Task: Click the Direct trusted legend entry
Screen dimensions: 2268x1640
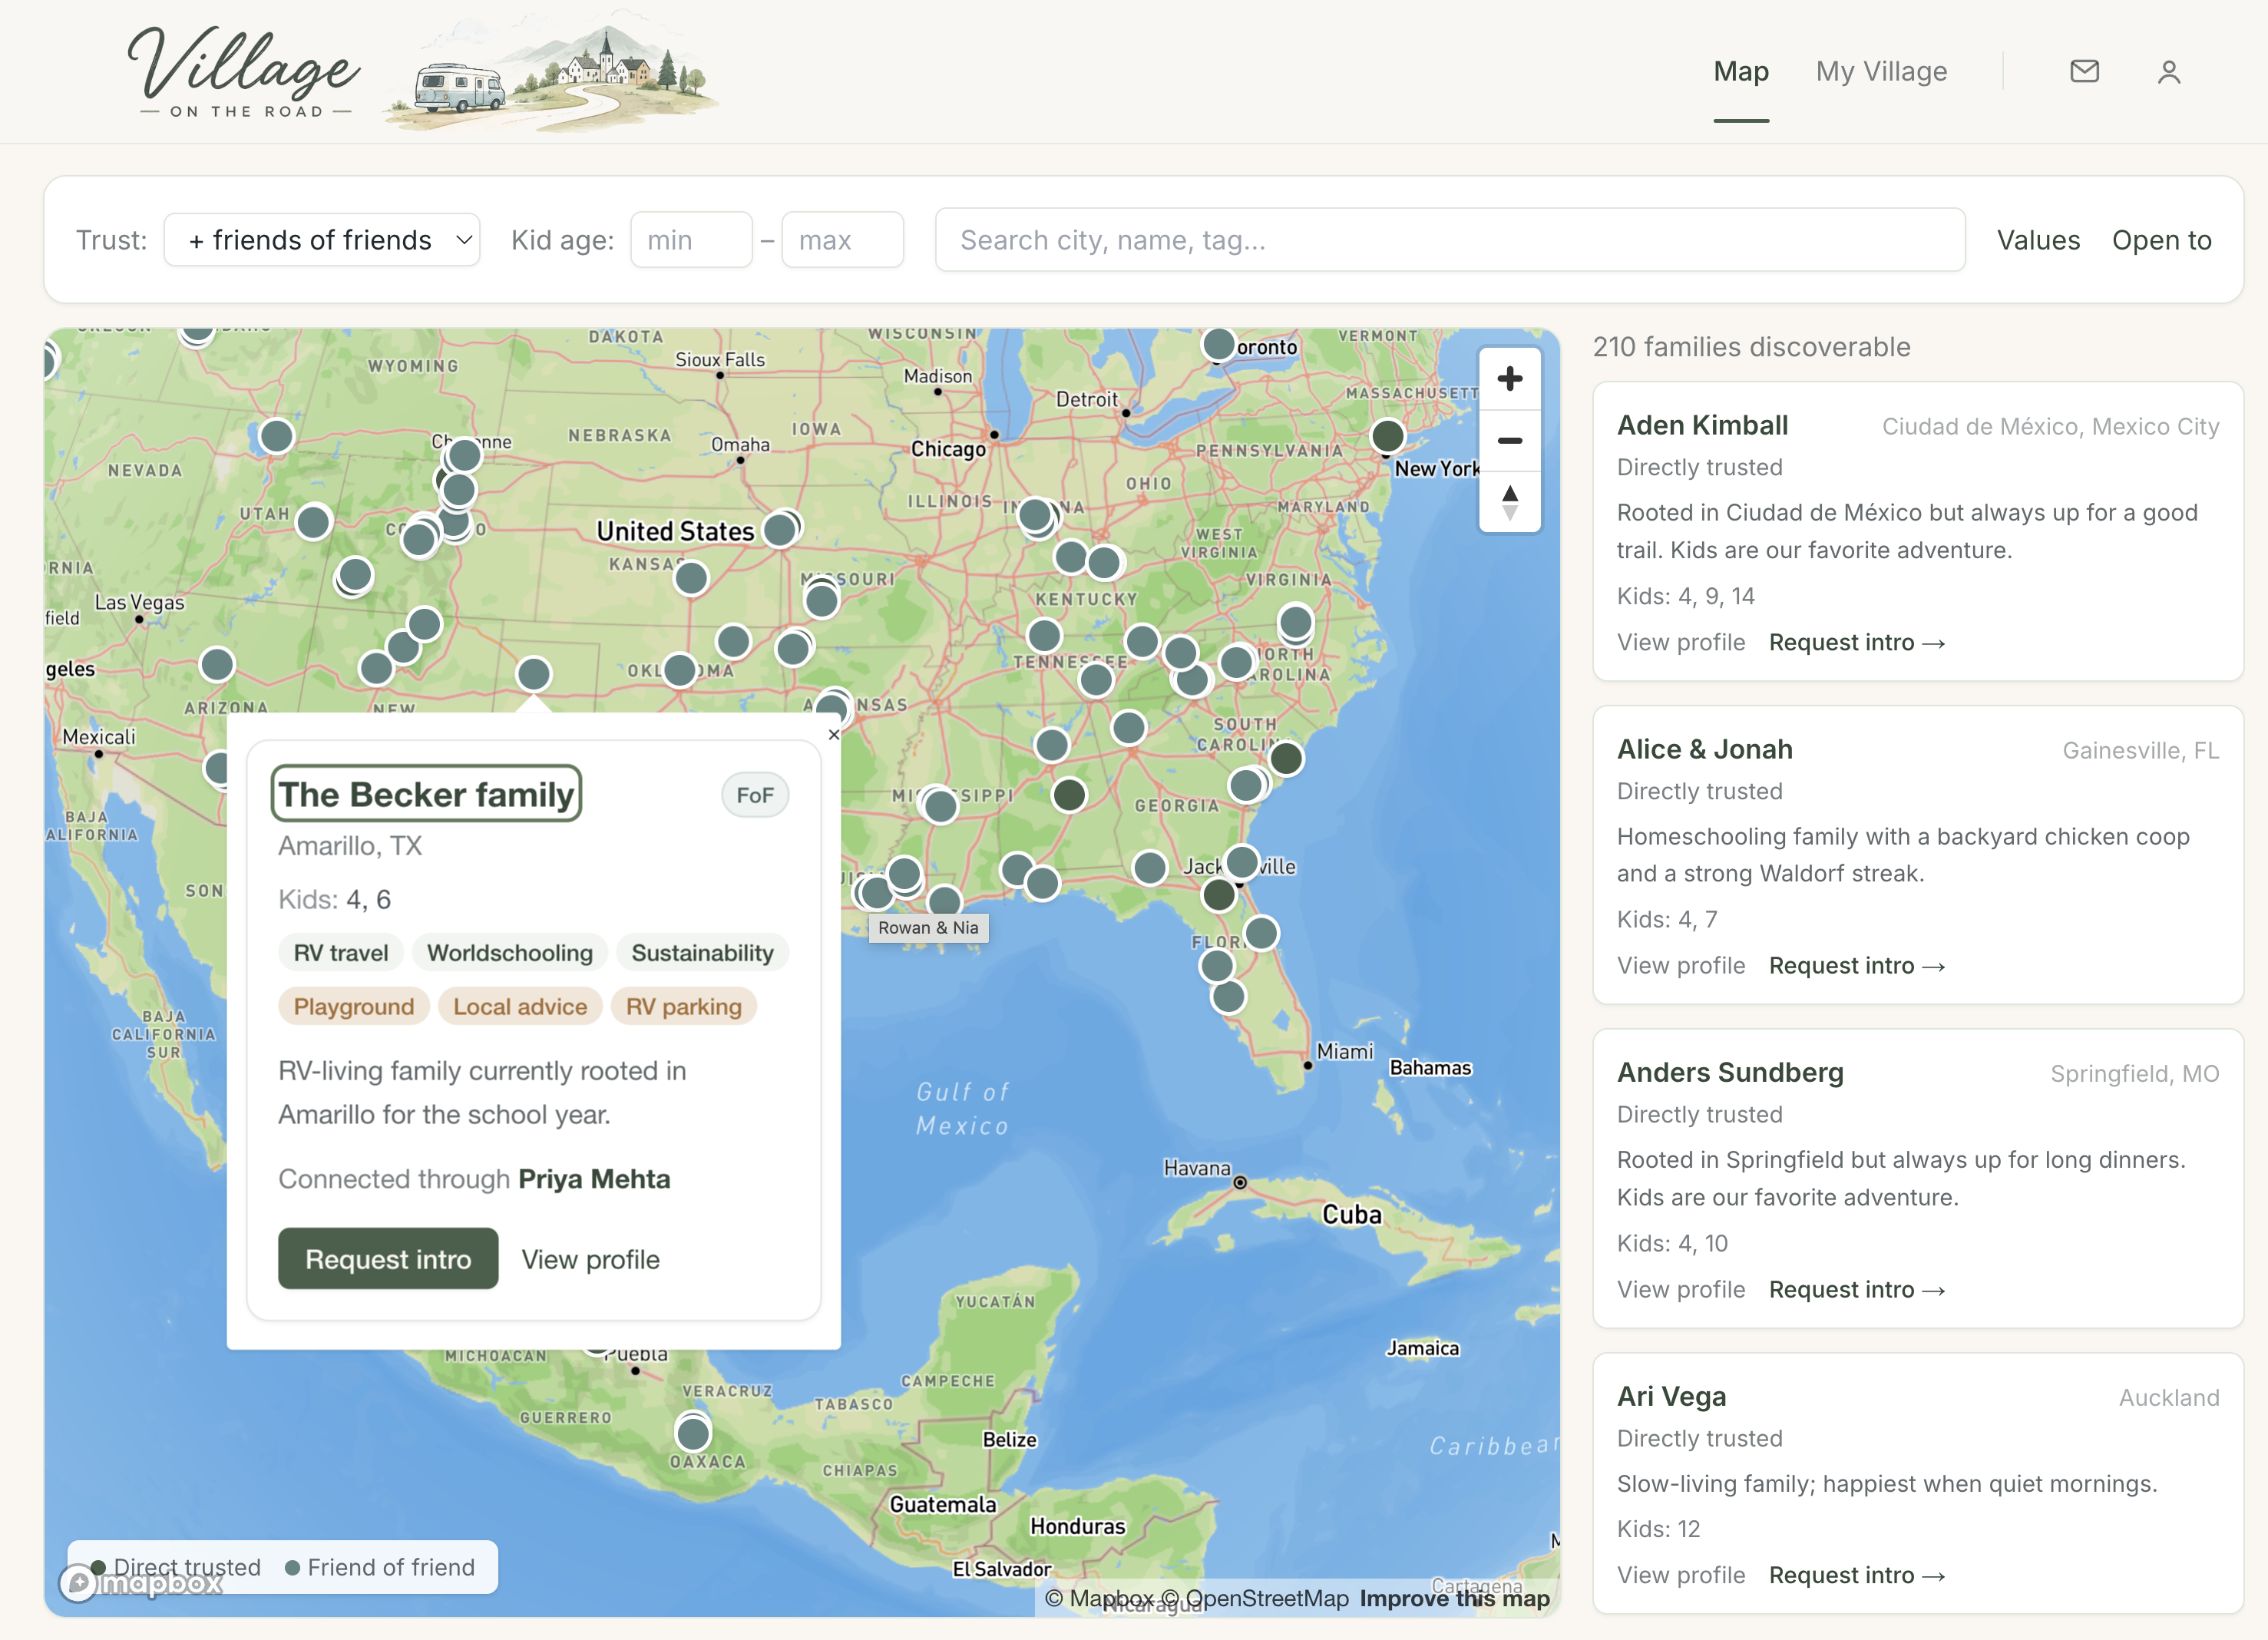Action: pyautogui.click(x=176, y=1568)
